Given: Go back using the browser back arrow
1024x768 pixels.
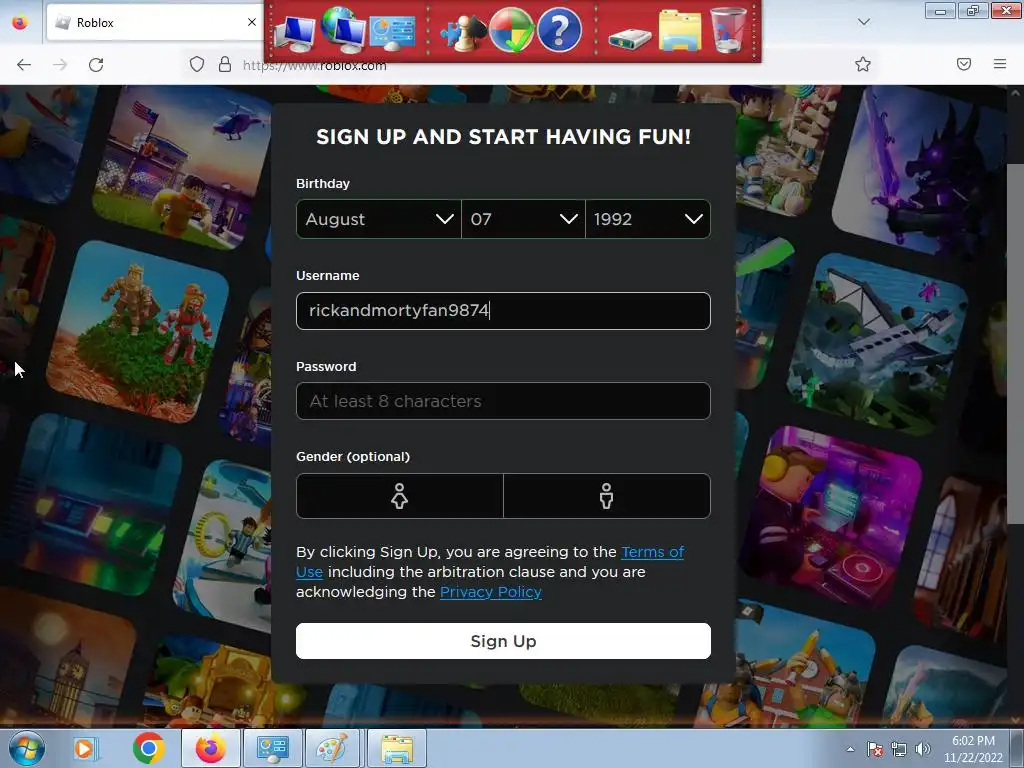Looking at the screenshot, I should coord(24,65).
